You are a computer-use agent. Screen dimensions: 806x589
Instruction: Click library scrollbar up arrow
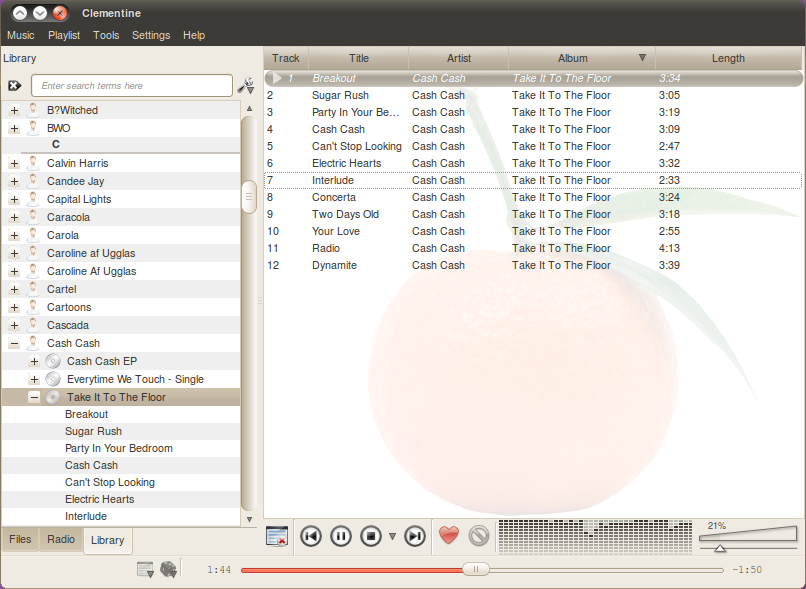point(249,108)
